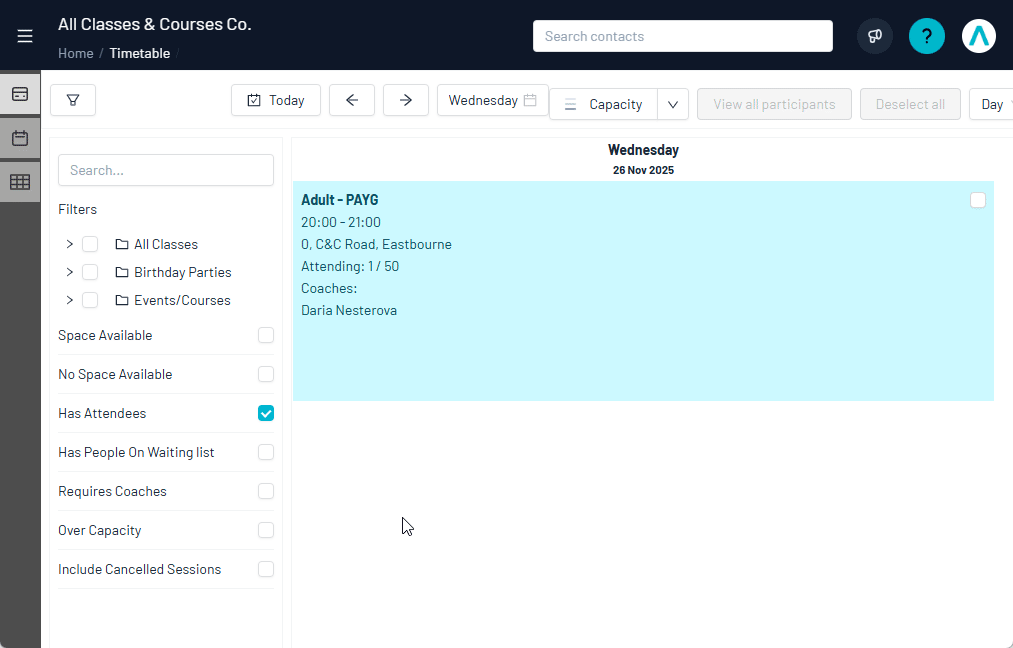Screen dimensions: 1013x648
Task: Click the Search contacts field
Action: (682, 36)
